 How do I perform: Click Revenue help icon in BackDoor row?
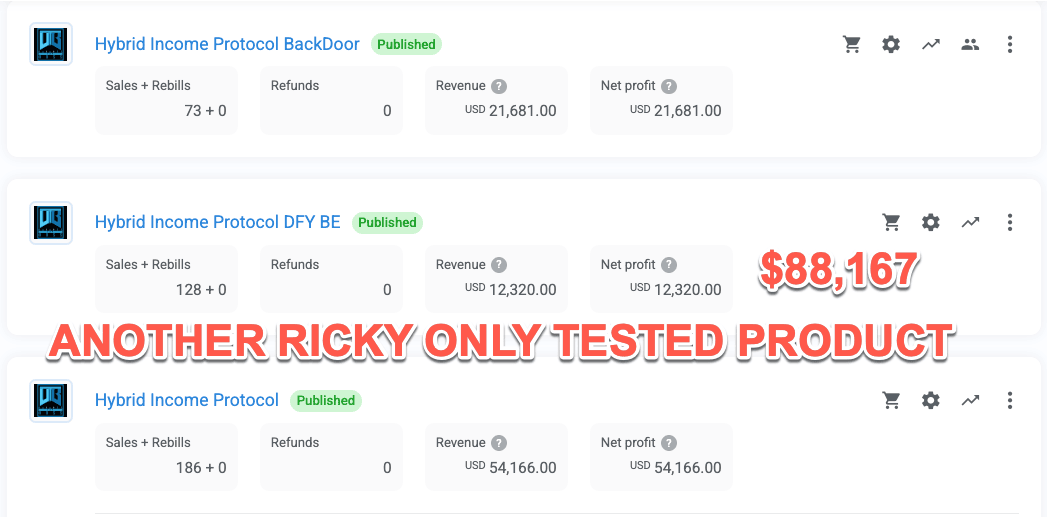(x=499, y=86)
